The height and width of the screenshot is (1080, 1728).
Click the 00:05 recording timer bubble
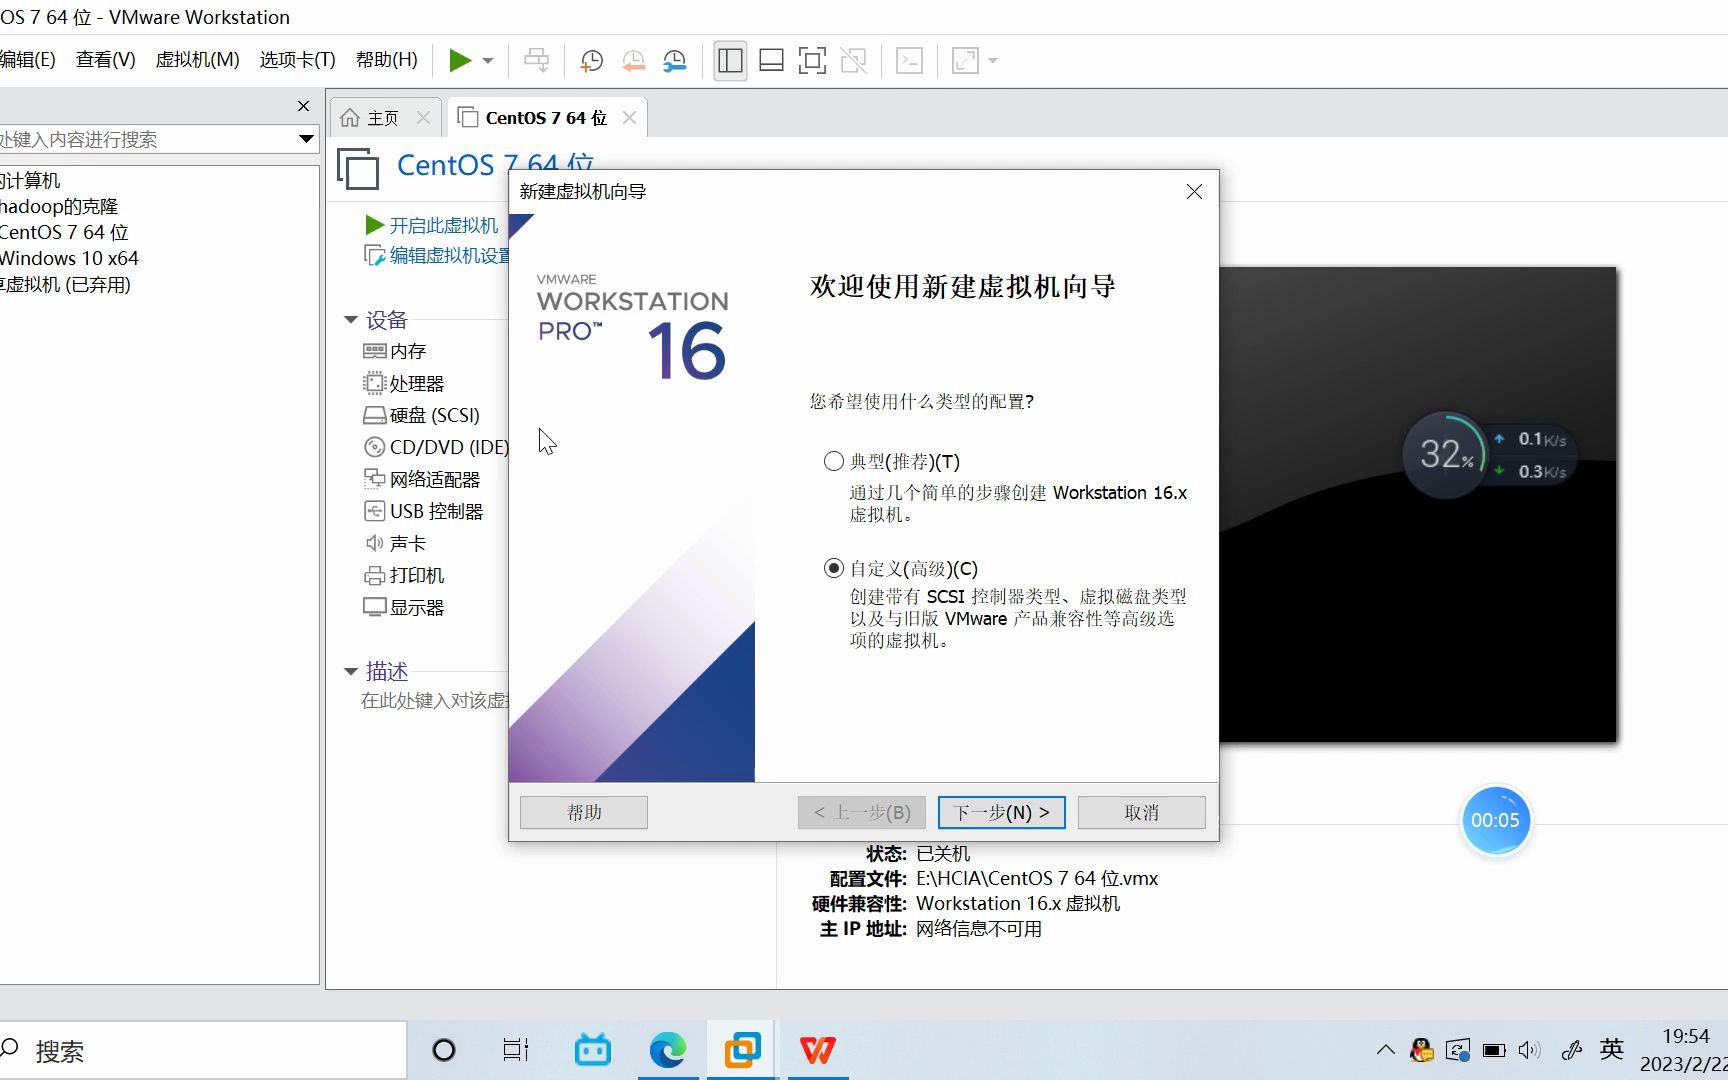pos(1496,821)
